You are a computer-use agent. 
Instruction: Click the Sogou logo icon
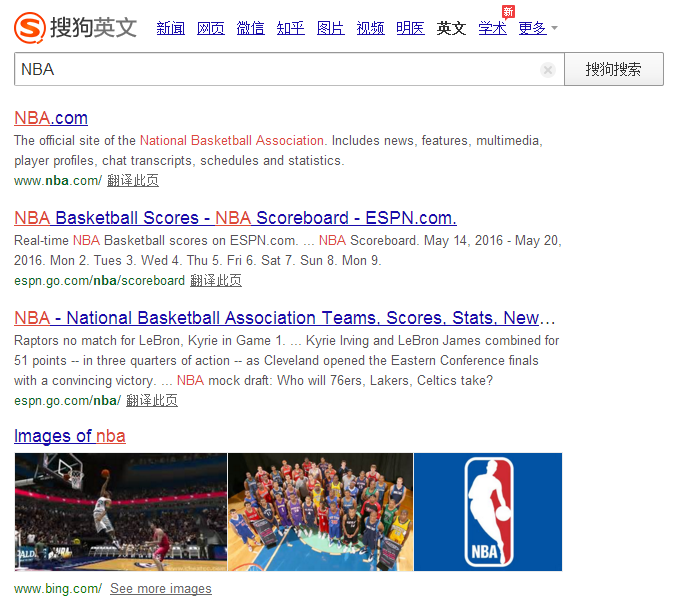tap(29, 27)
